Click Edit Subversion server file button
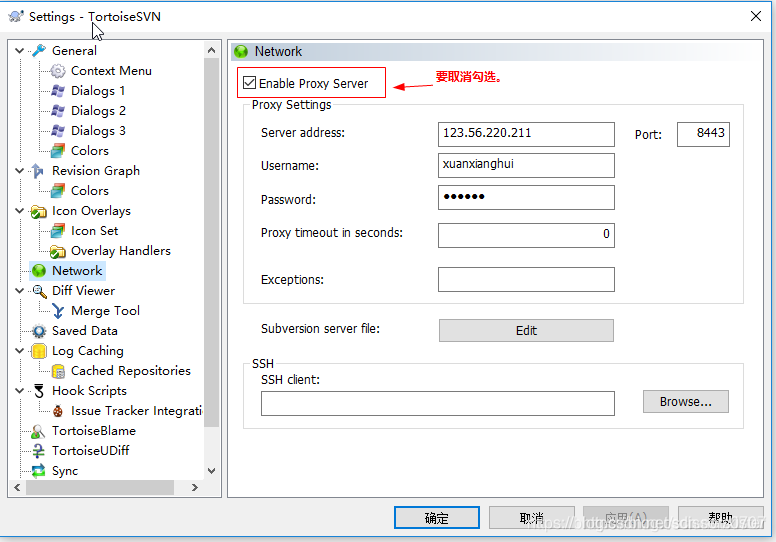The image size is (776, 542). [526, 331]
